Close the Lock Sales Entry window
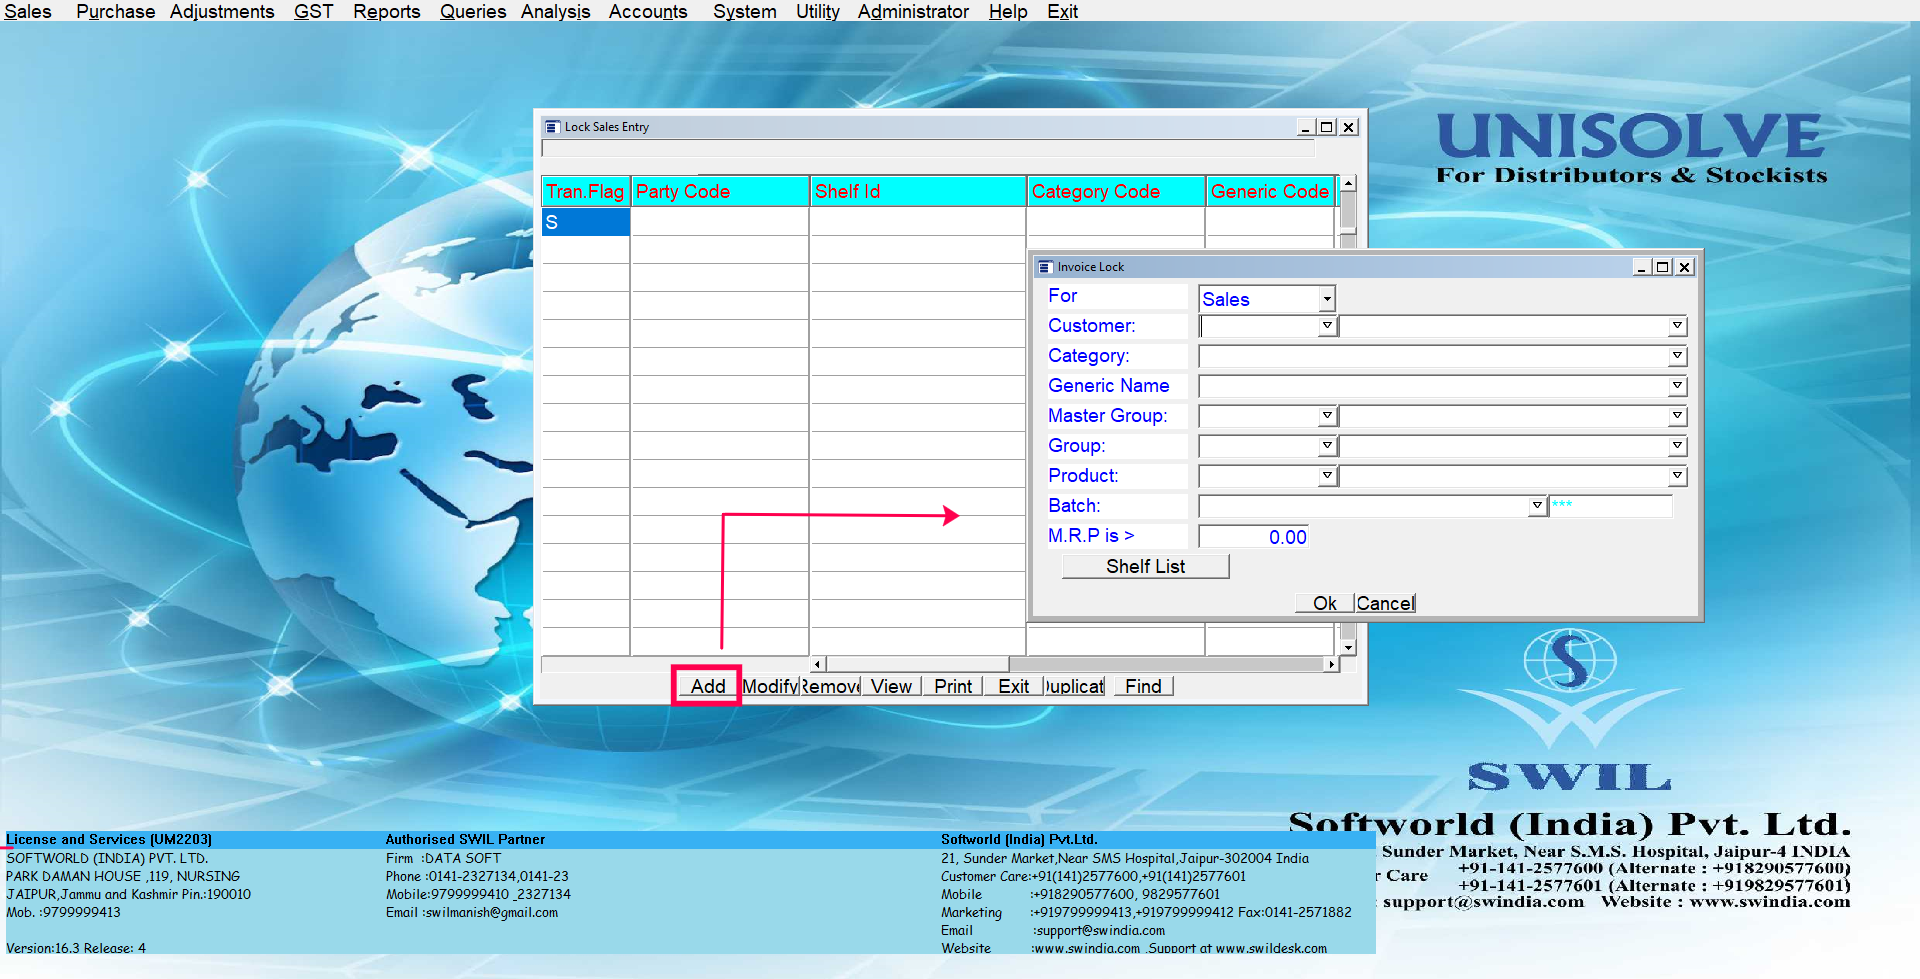 click(x=1348, y=127)
